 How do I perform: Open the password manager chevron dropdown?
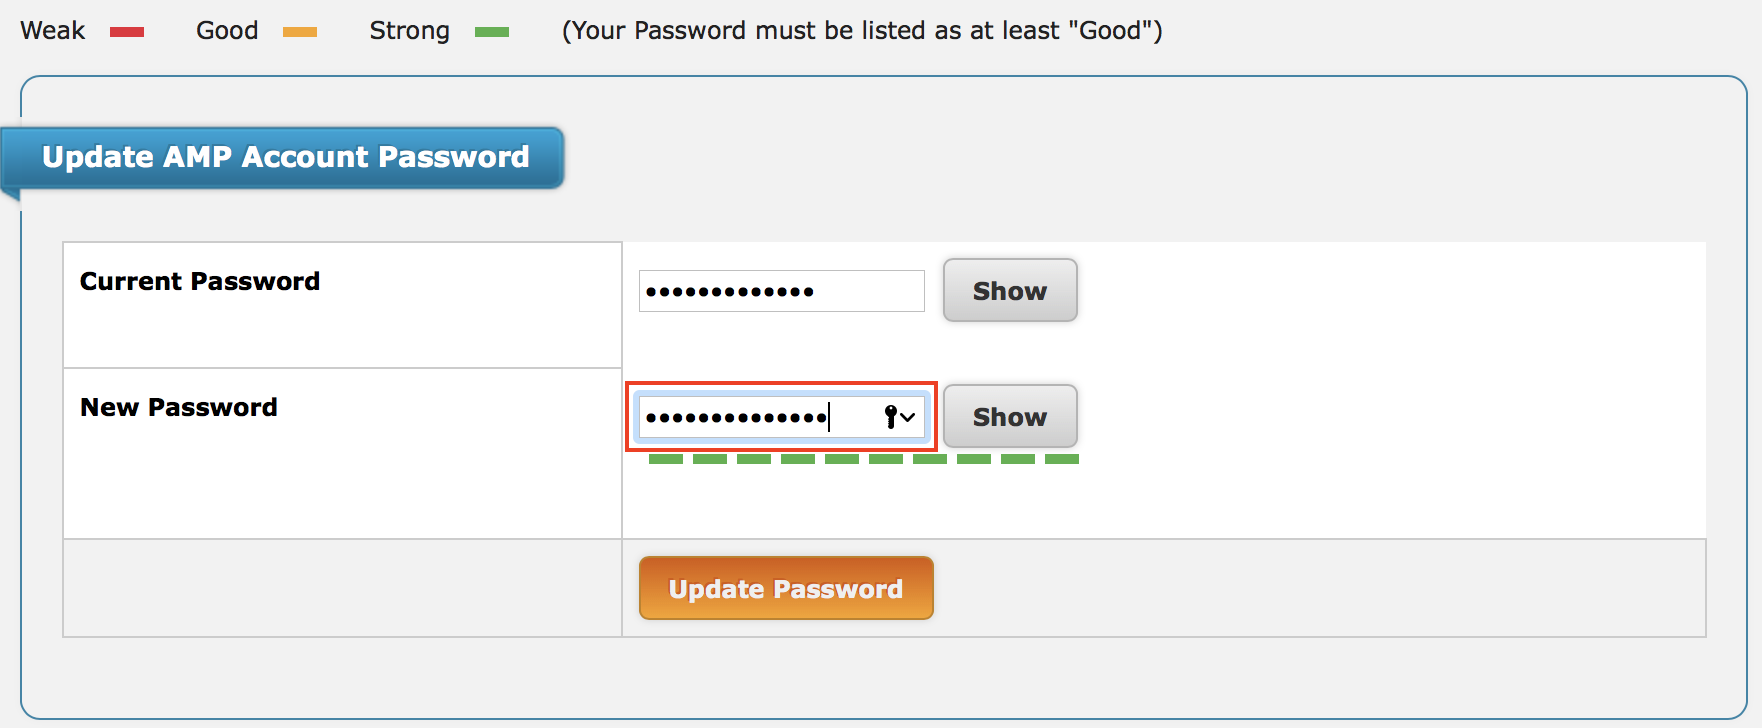908,417
